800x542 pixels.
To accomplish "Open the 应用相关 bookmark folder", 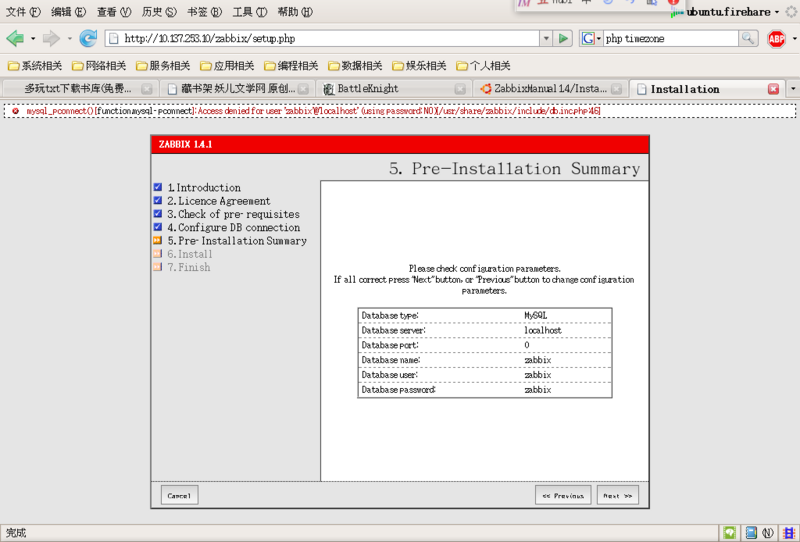I will (x=227, y=66).
